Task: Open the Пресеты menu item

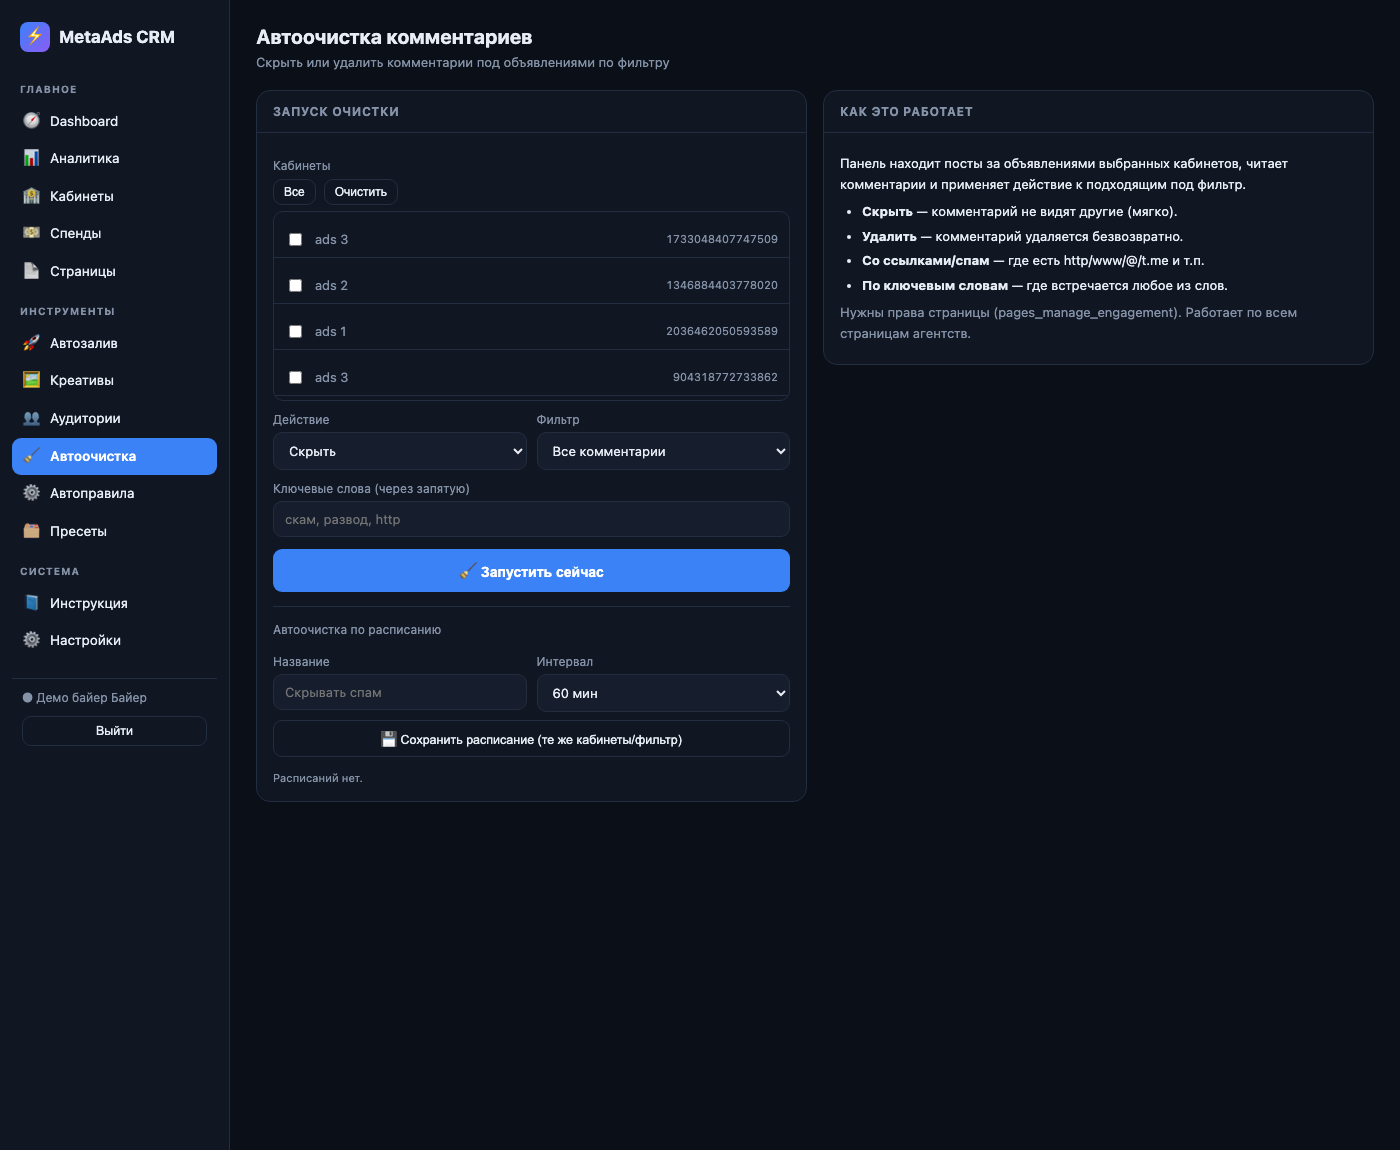Action: [x=114, y=531]
